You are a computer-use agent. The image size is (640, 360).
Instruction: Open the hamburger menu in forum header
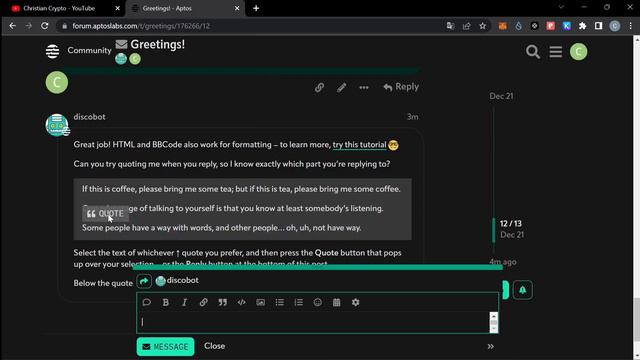pos(556,52)
